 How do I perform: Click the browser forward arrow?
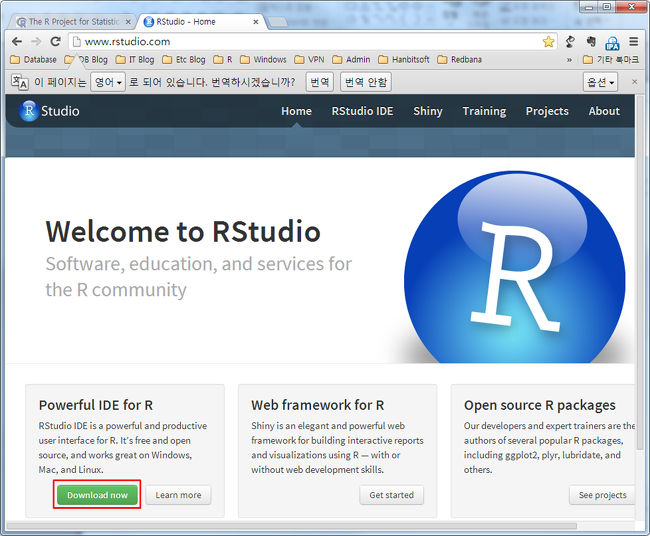36,41
